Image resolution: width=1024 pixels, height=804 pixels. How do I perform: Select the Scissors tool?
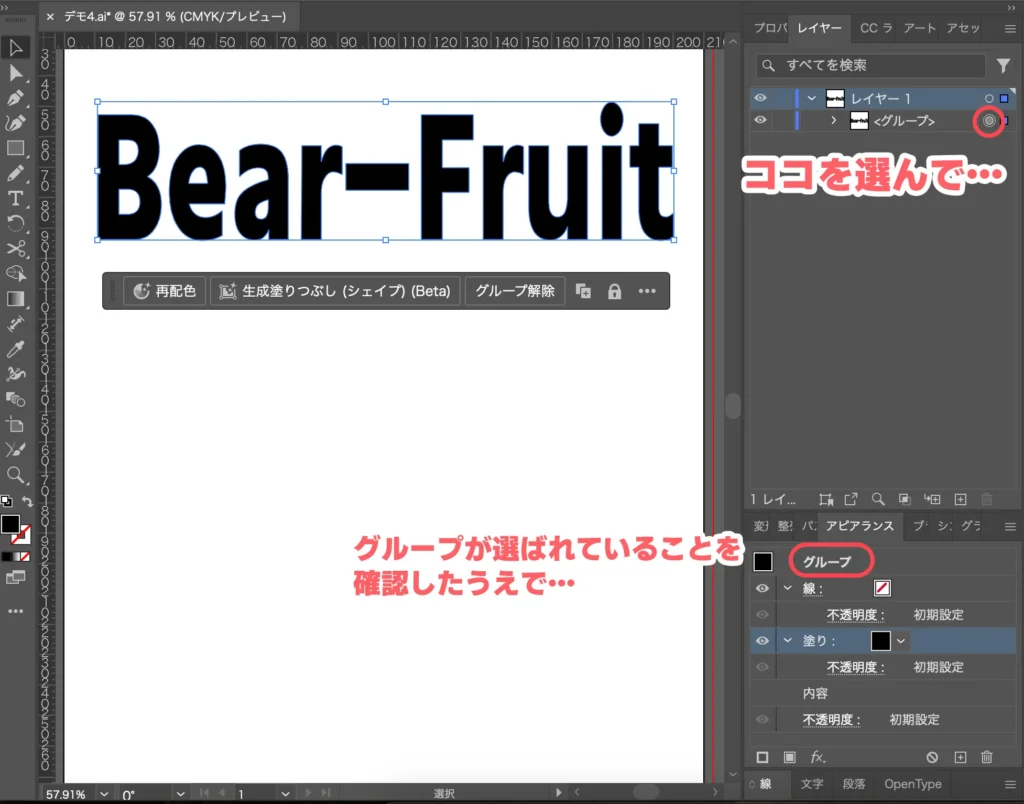pos(16,248)
